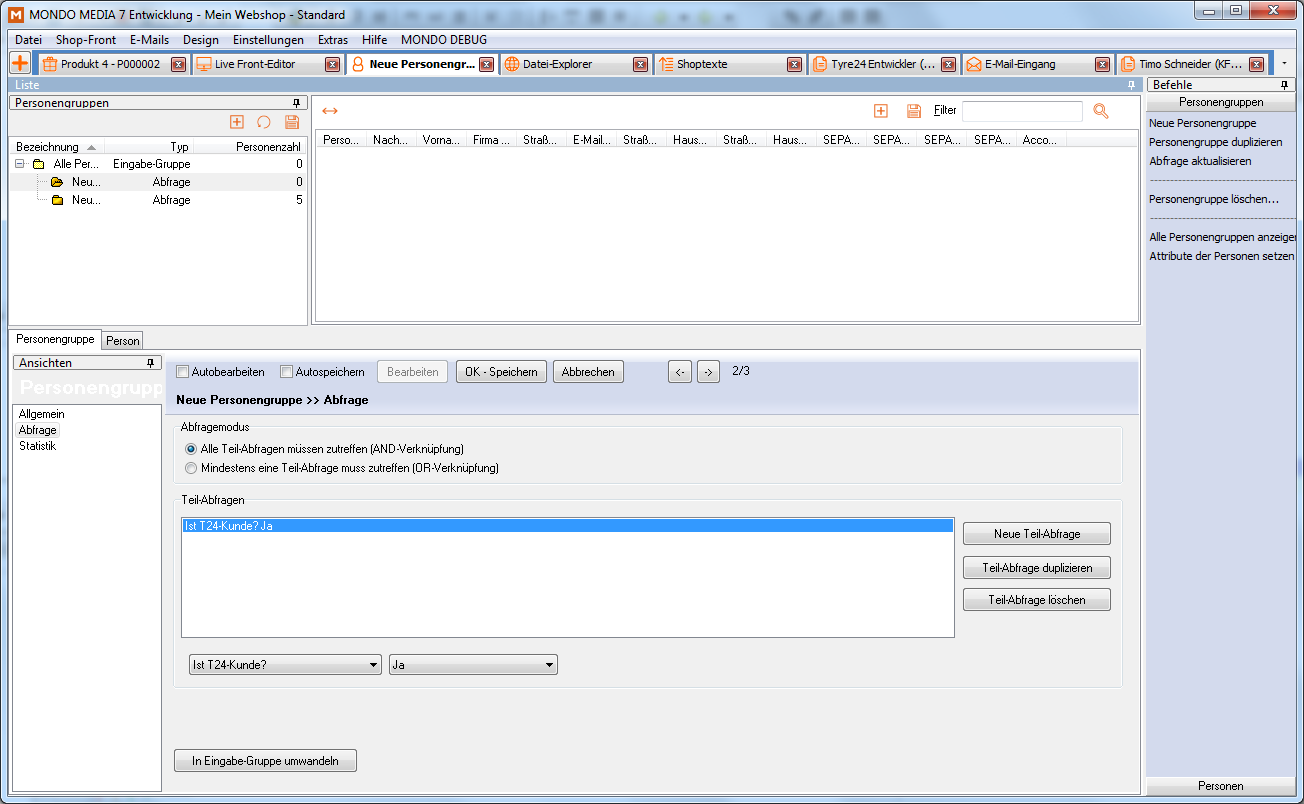Image resolution: width=1304 pixels, height=804 pixels.
Task: Enable the Autobearbeiten checkbox
Action: [183, 372]
